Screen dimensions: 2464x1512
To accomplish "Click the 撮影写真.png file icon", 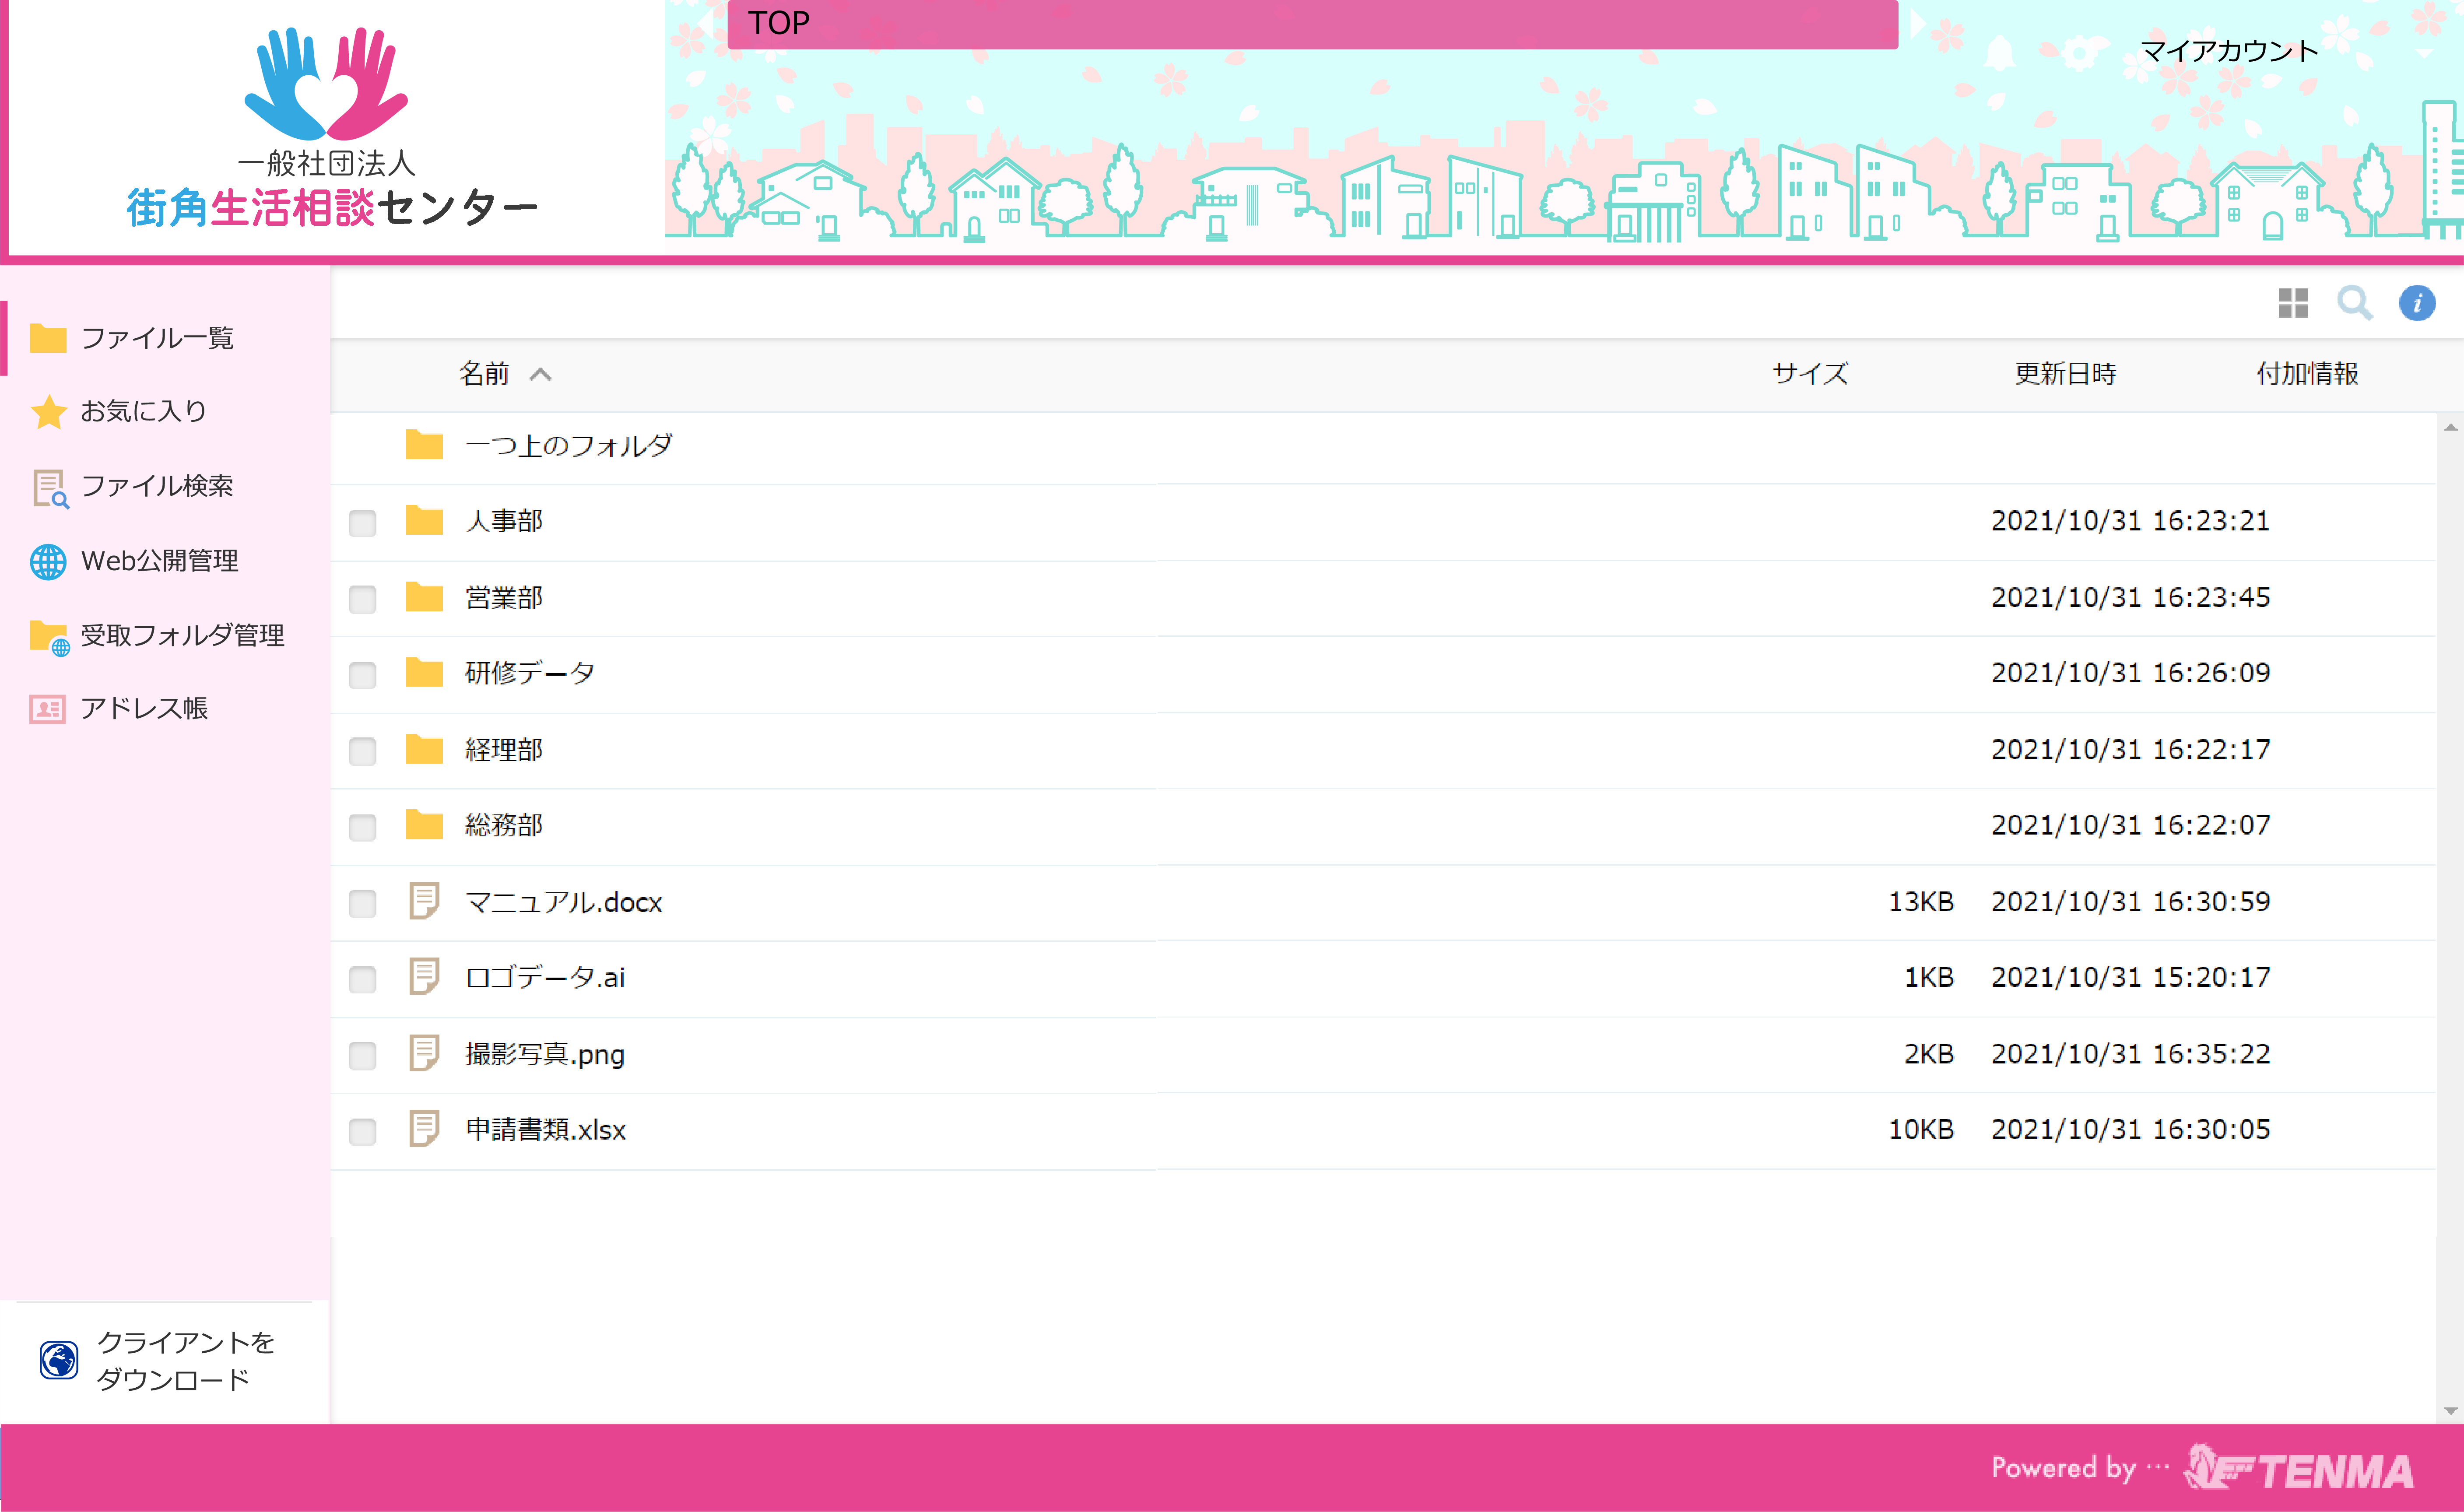I will click(424, 1053).
